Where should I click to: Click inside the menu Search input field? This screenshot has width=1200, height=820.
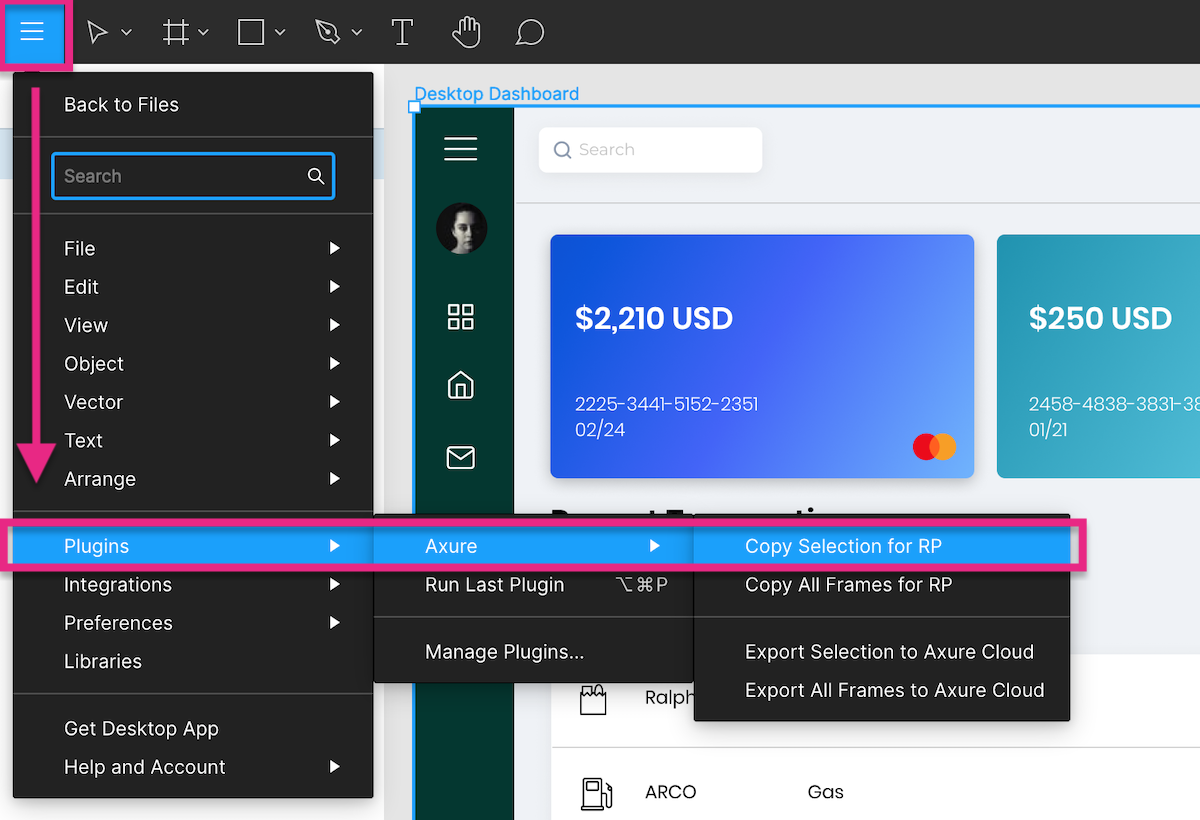coord(180,175)
